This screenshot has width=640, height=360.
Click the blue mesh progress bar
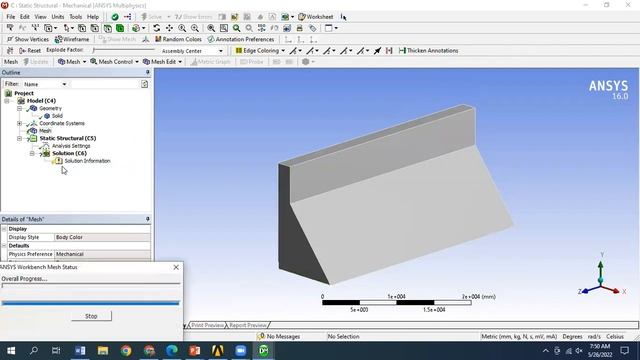[x=91, y=303]
